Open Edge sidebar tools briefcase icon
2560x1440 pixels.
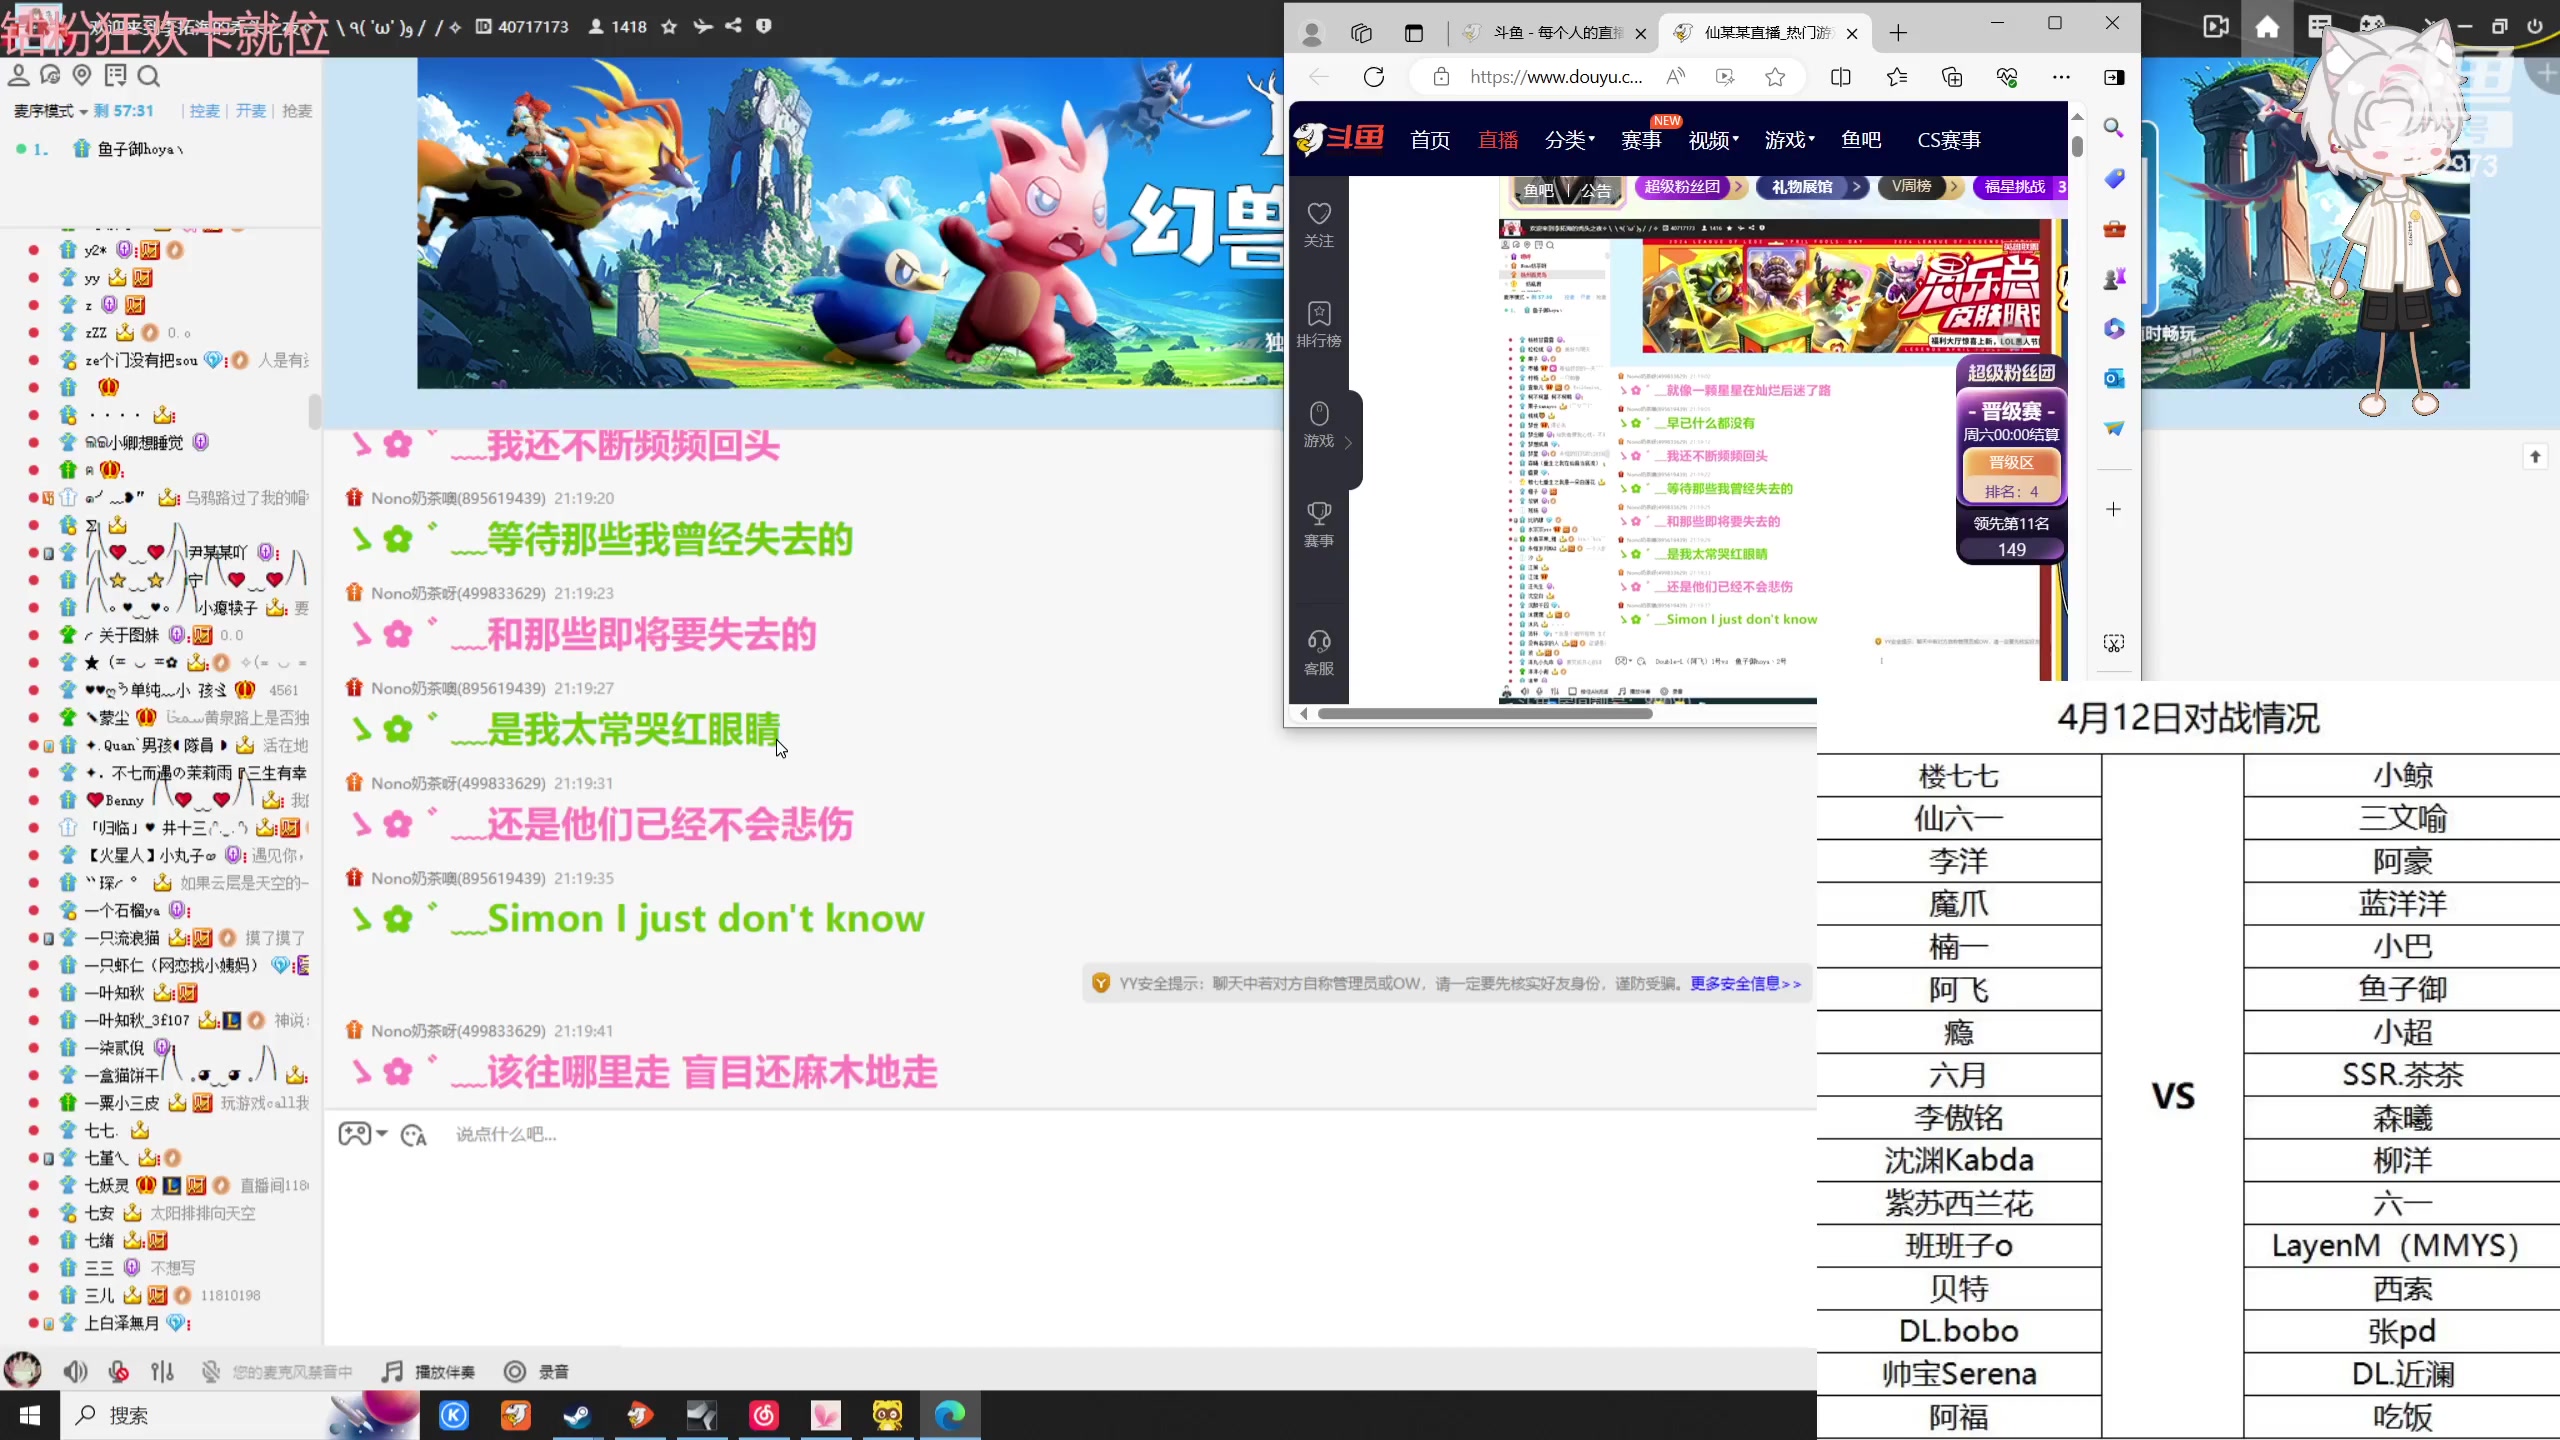[x=2114, y=229]
